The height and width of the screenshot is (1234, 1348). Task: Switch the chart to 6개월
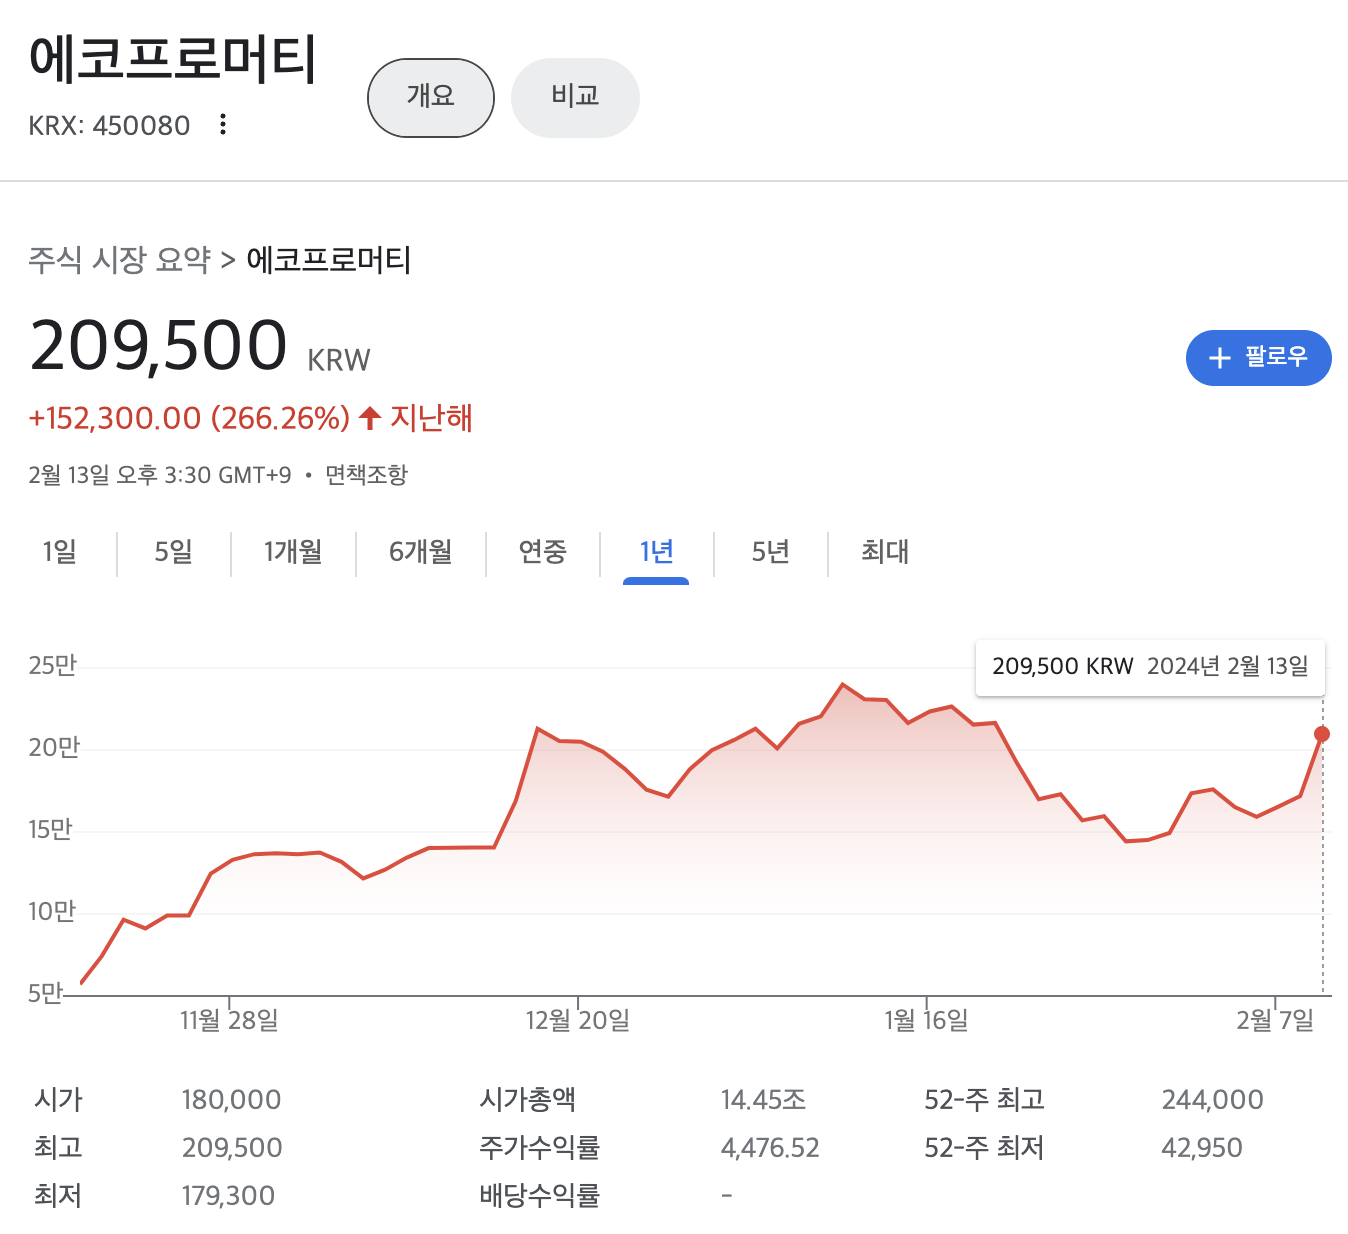point(420,551)
